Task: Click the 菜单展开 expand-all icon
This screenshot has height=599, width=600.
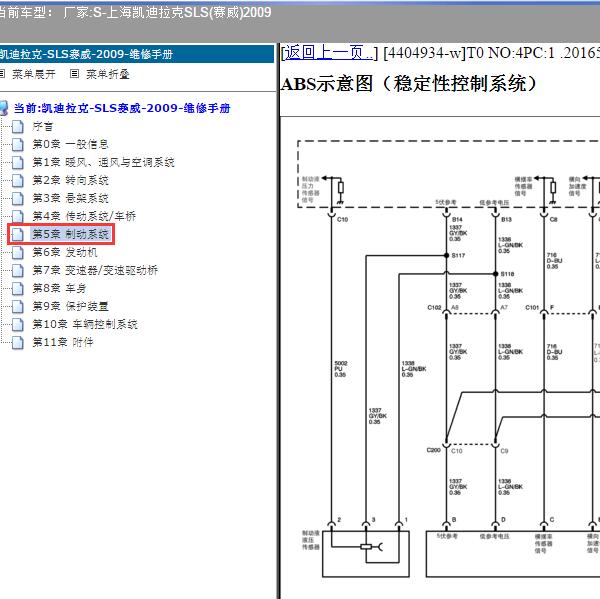Action: tap(2, 73)
